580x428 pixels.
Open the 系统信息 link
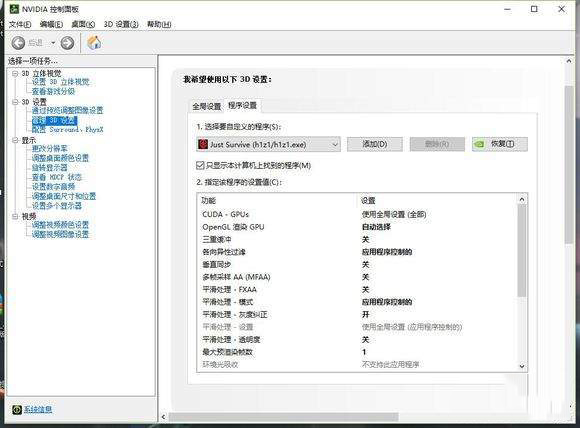38,410
